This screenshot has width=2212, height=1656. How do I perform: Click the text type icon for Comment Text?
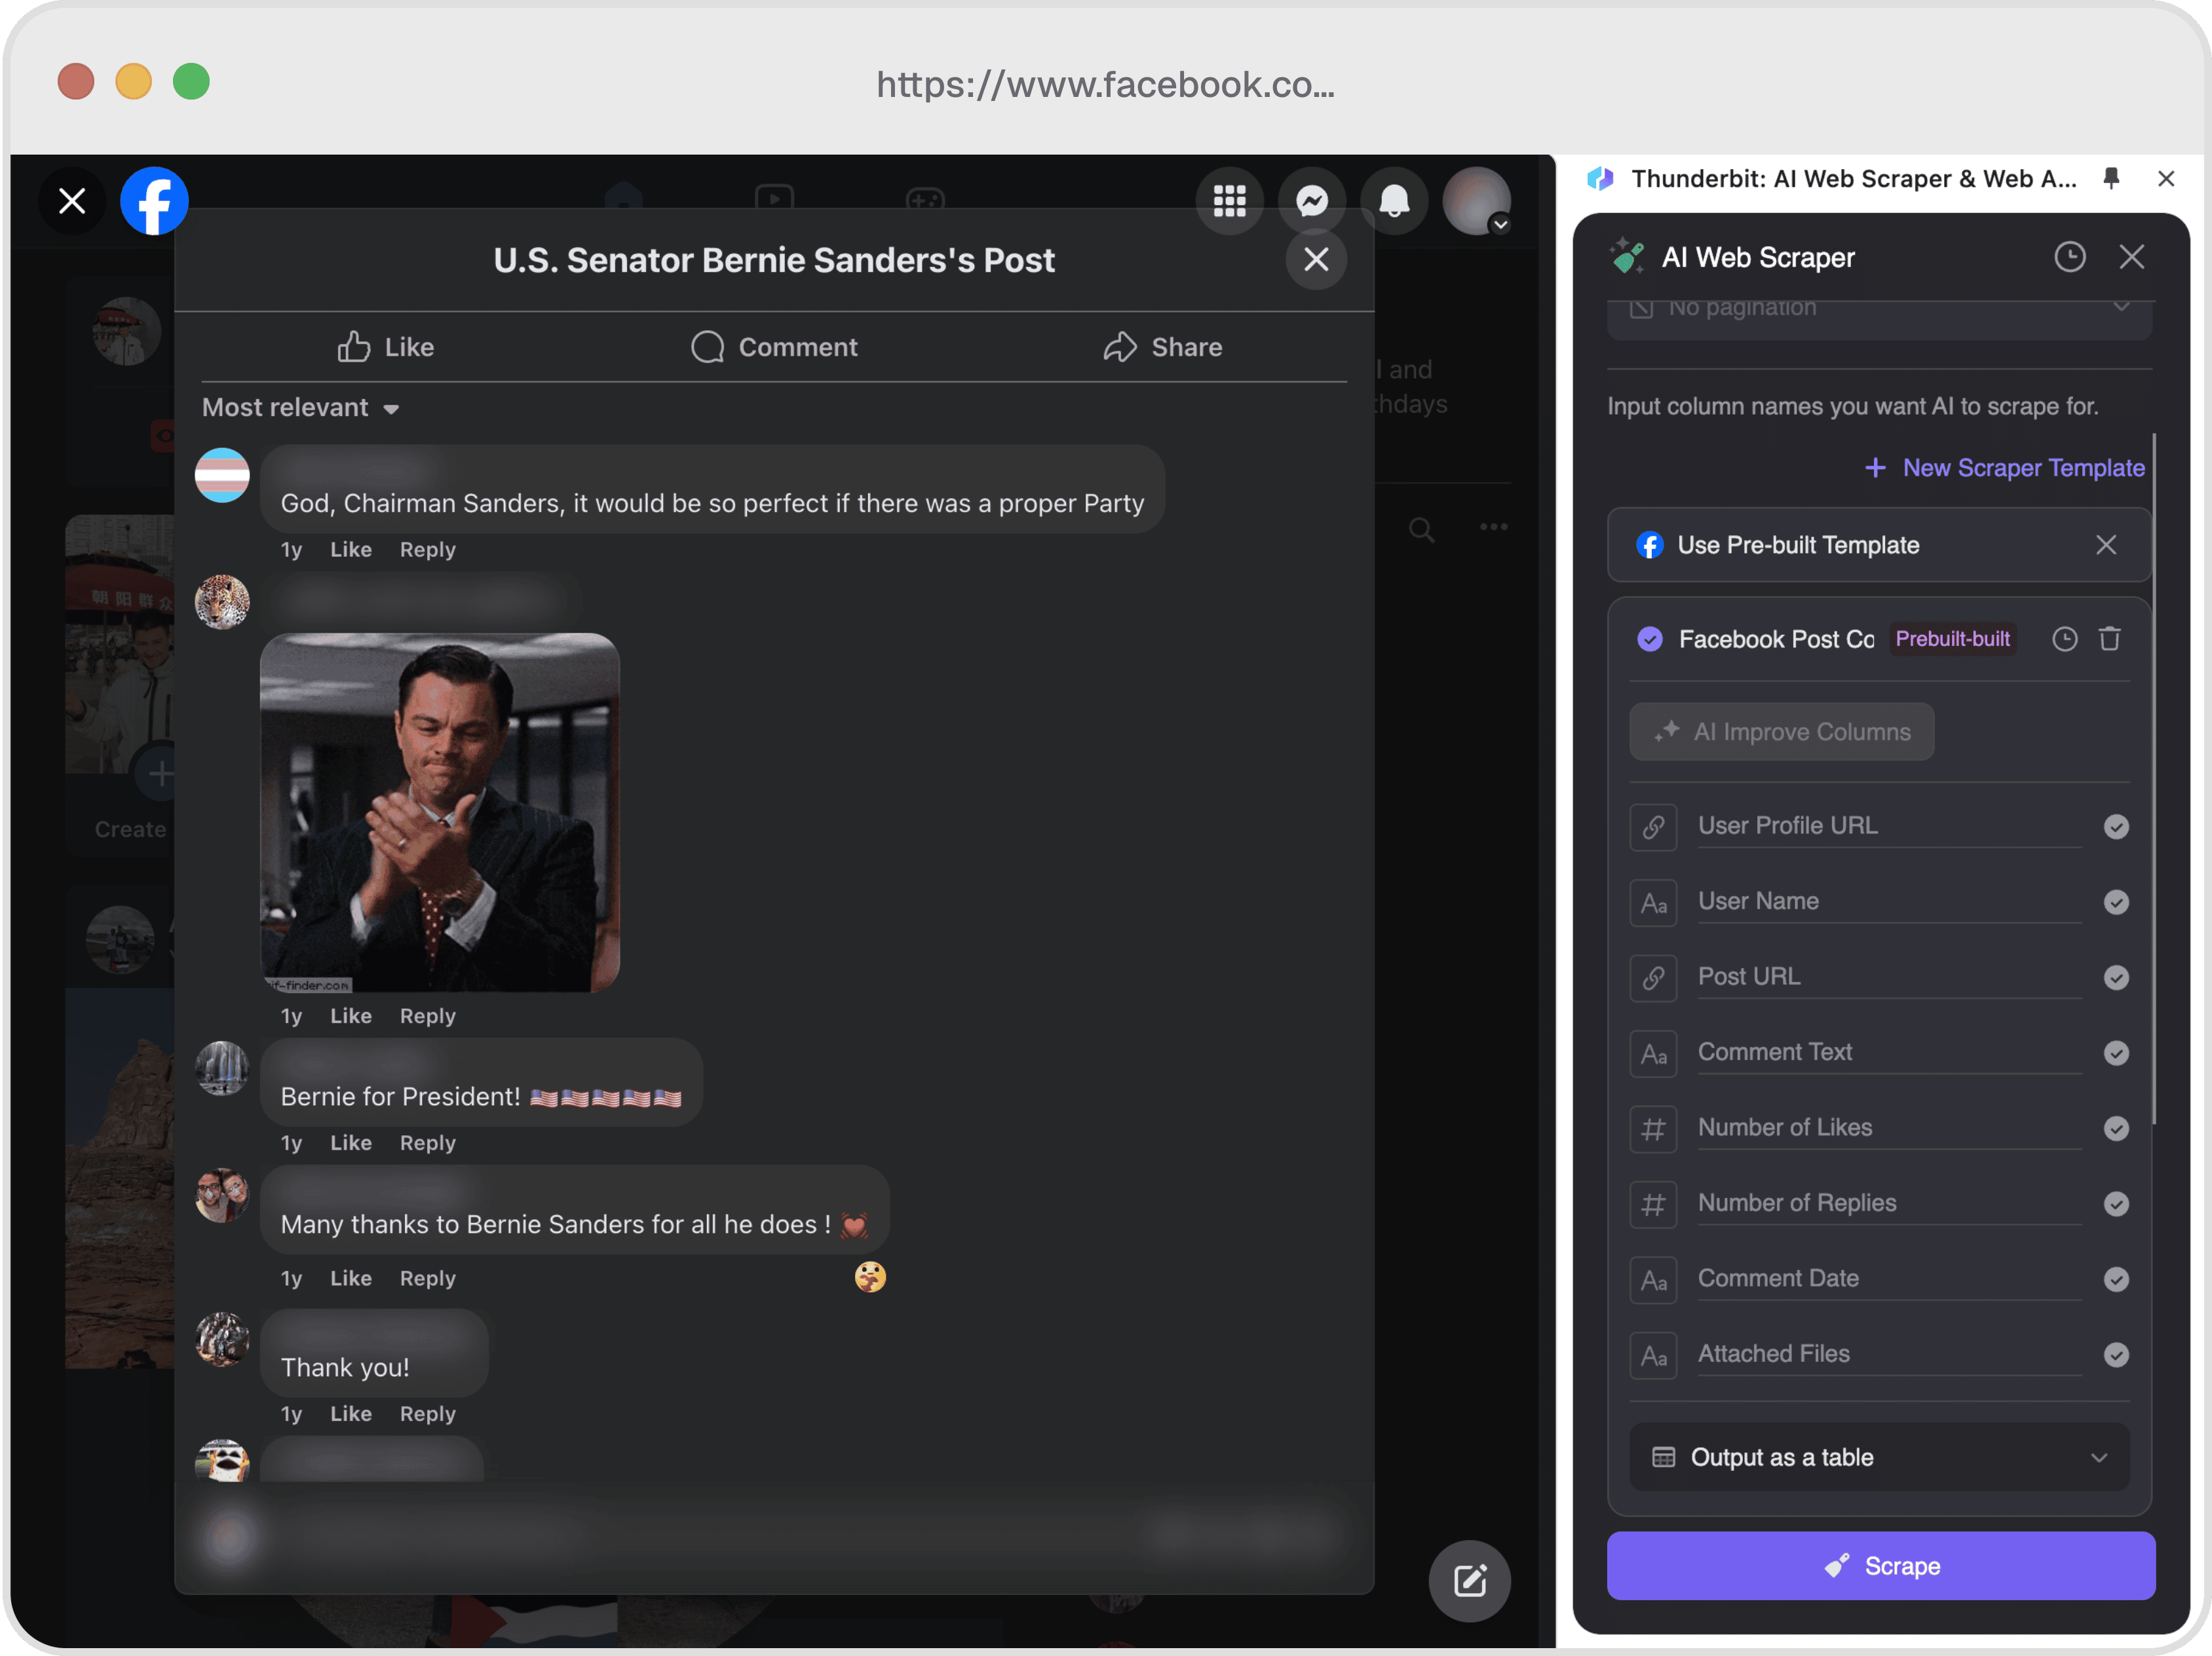click(x=1653, y=1054)
